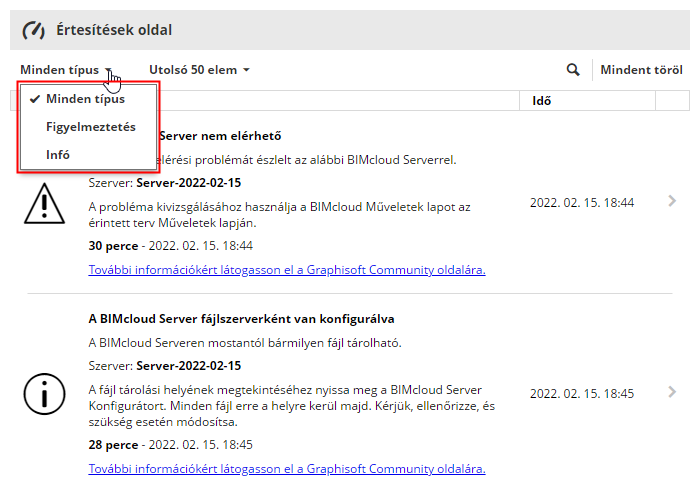
Task: Click Mindent töröl button
Action: tap(641, 70)
